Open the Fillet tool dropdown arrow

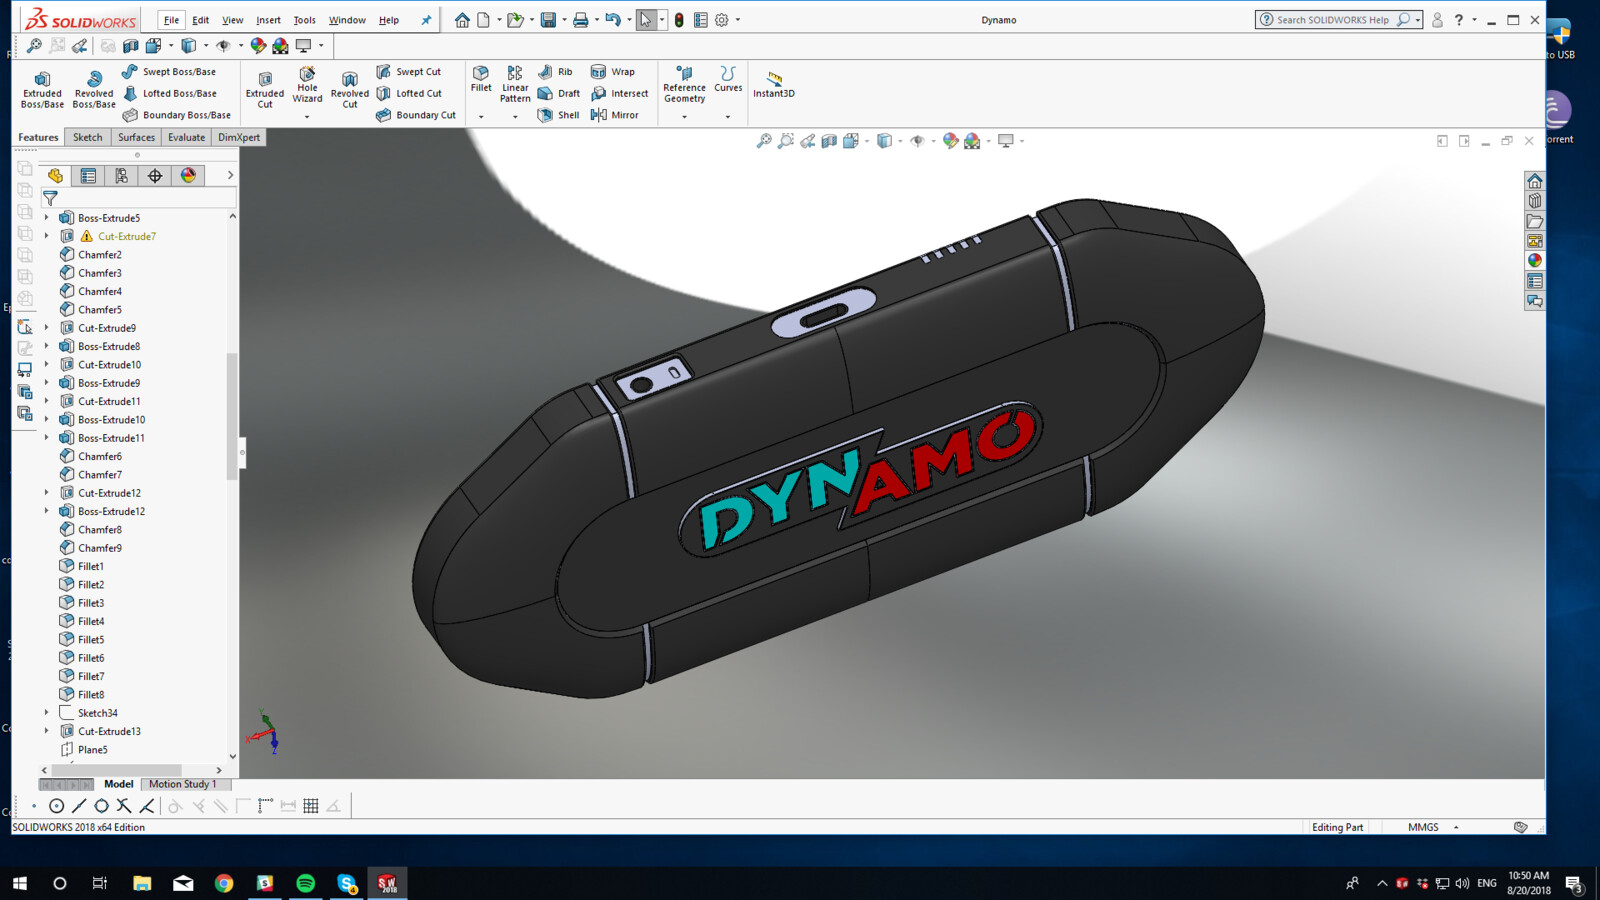coord(481,117)
